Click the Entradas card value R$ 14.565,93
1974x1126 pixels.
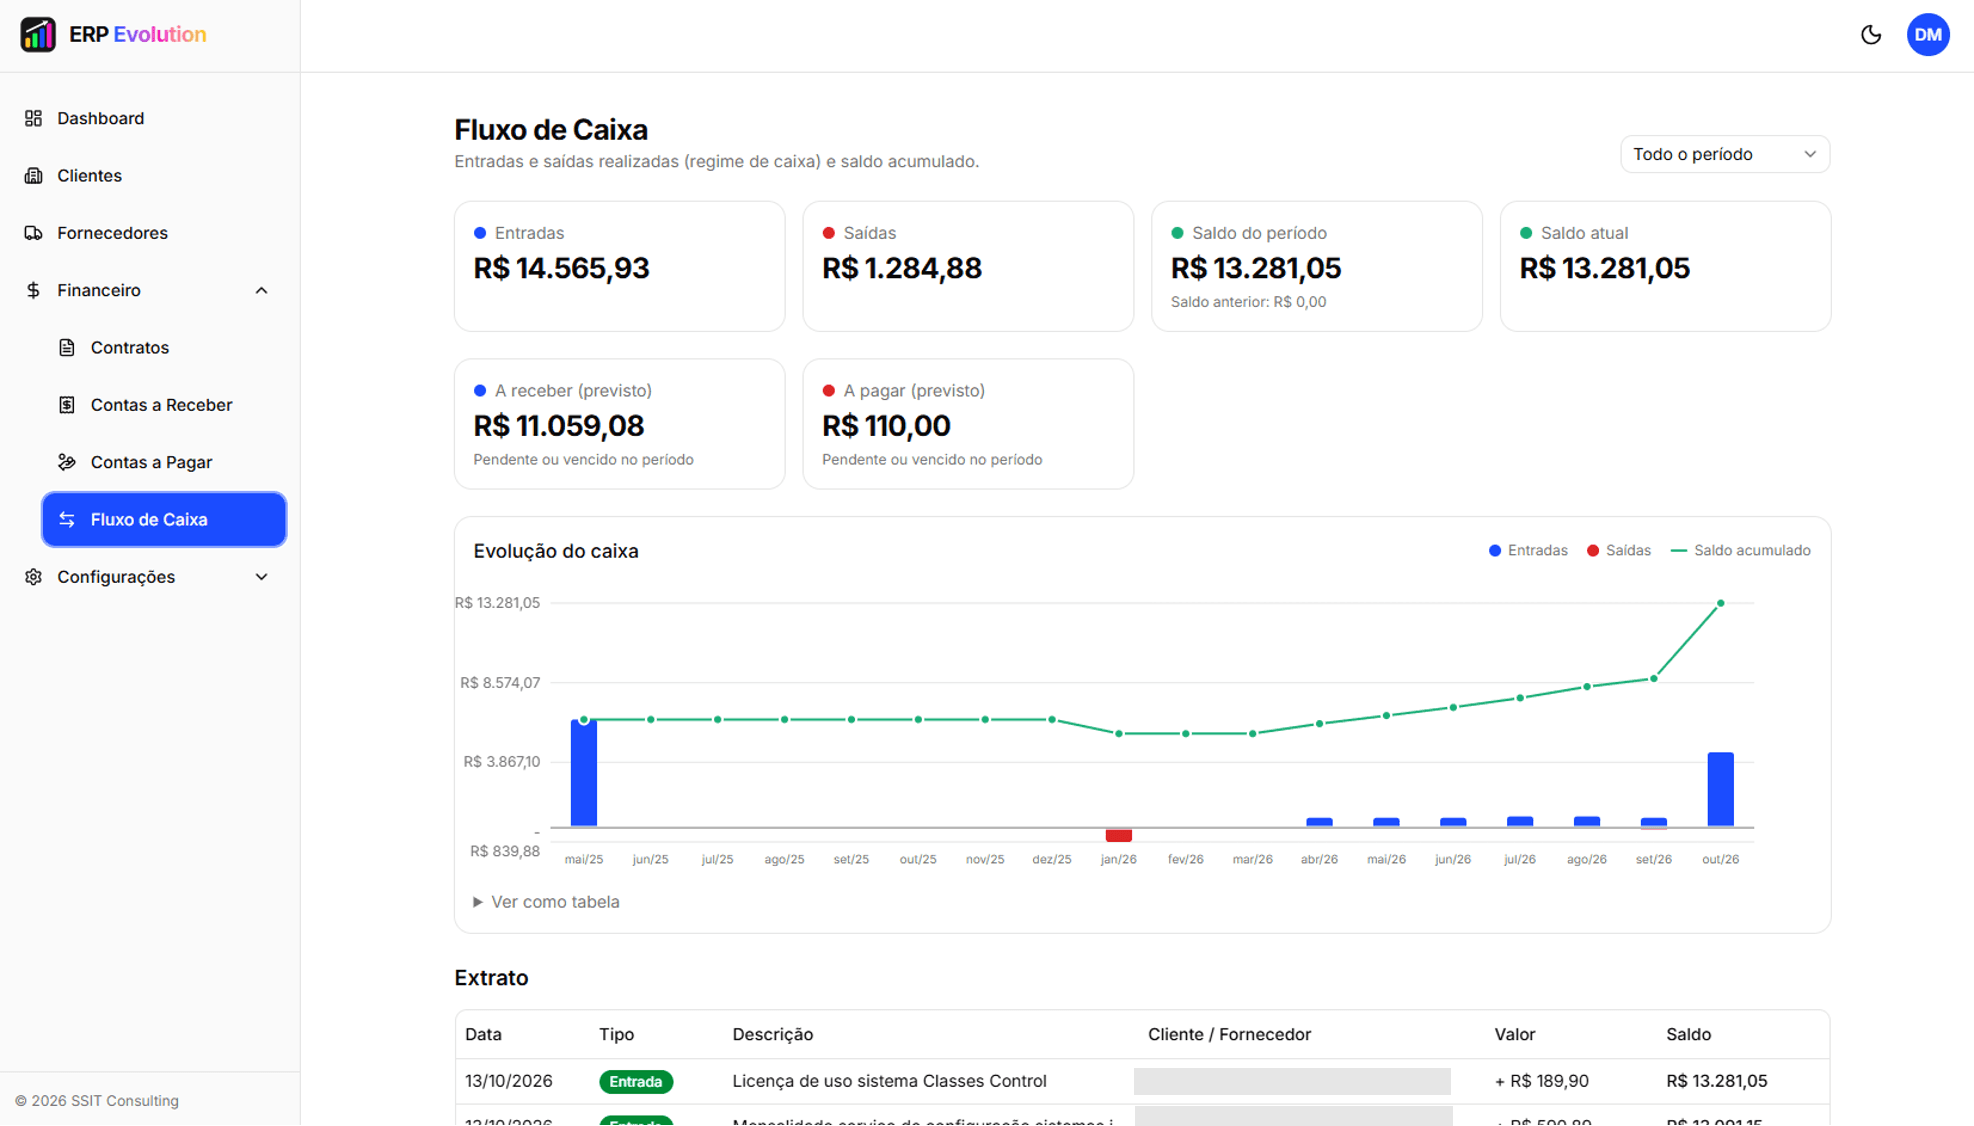coord(561,268)
